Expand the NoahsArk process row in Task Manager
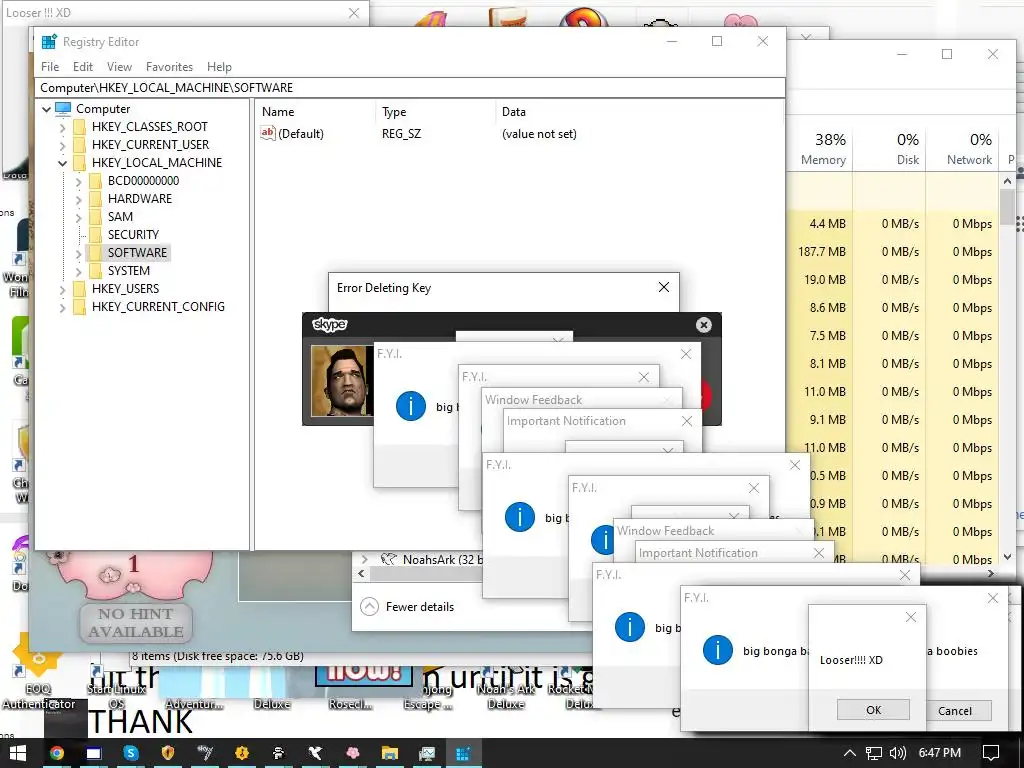The width and height of the screenshot is (1024, 768). pos(364,560)
